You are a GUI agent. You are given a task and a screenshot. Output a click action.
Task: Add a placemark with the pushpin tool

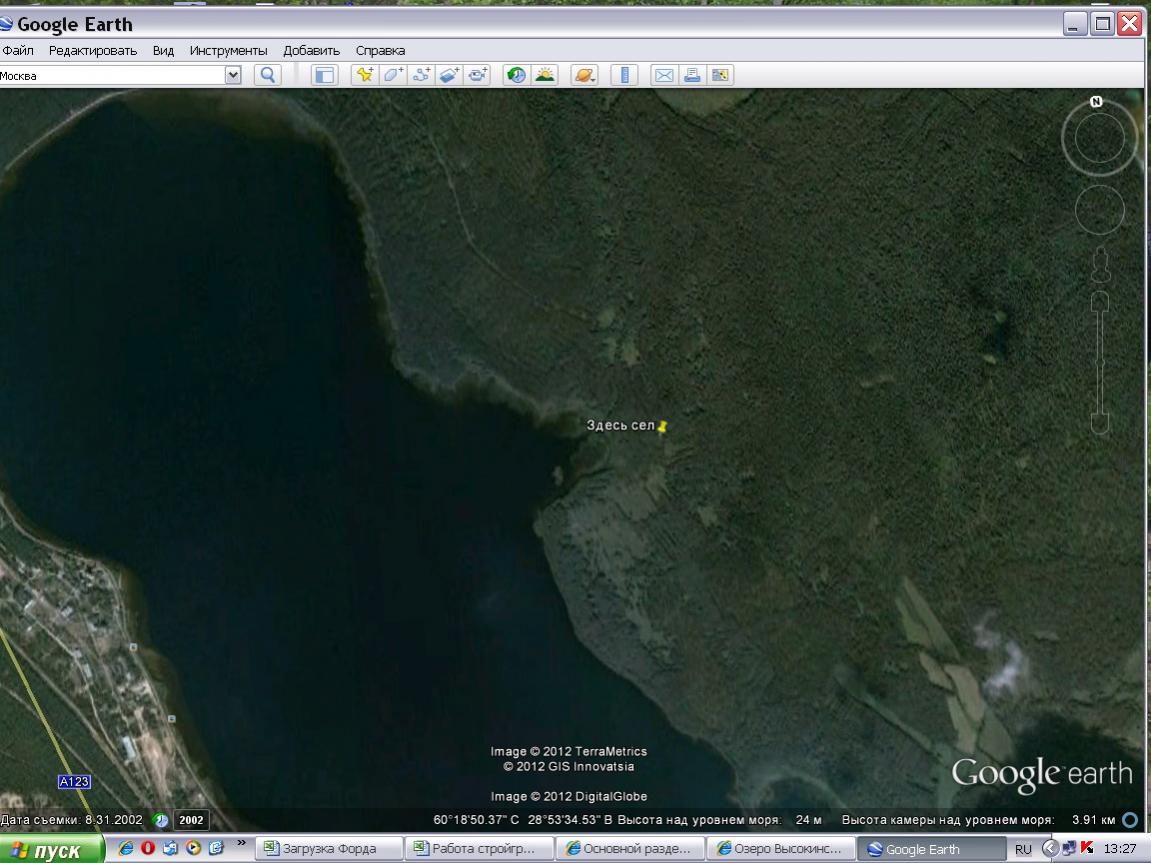click(x=365, y=75)
